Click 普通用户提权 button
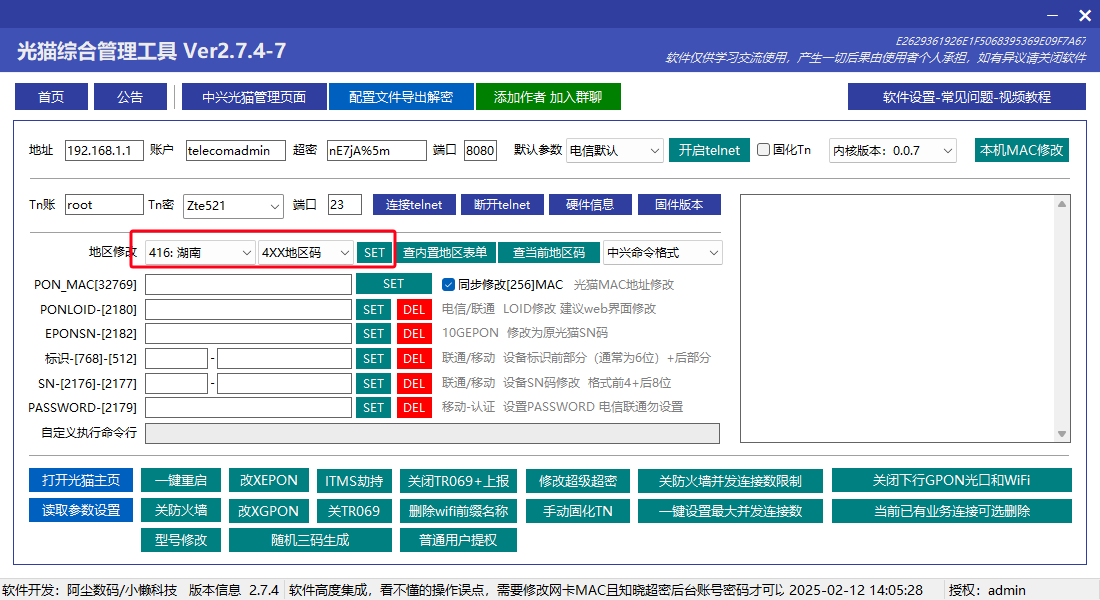 point(458,540)
